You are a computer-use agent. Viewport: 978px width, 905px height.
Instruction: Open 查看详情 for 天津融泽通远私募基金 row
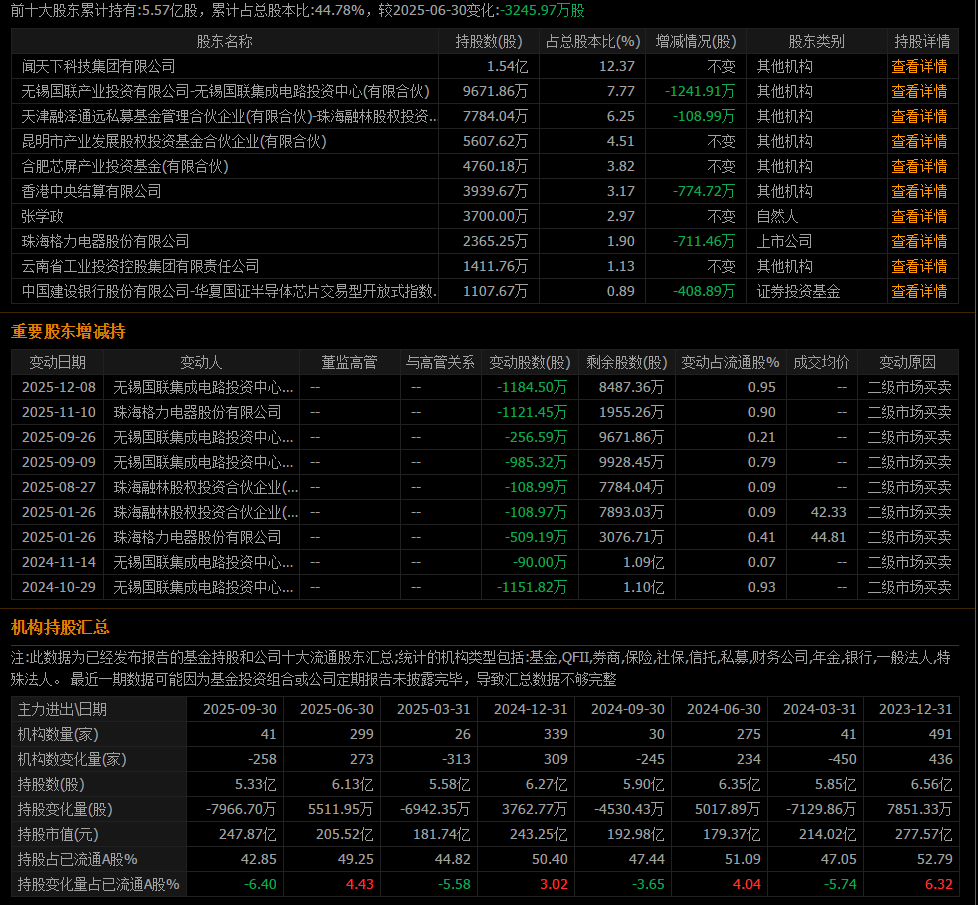[919, 116]
